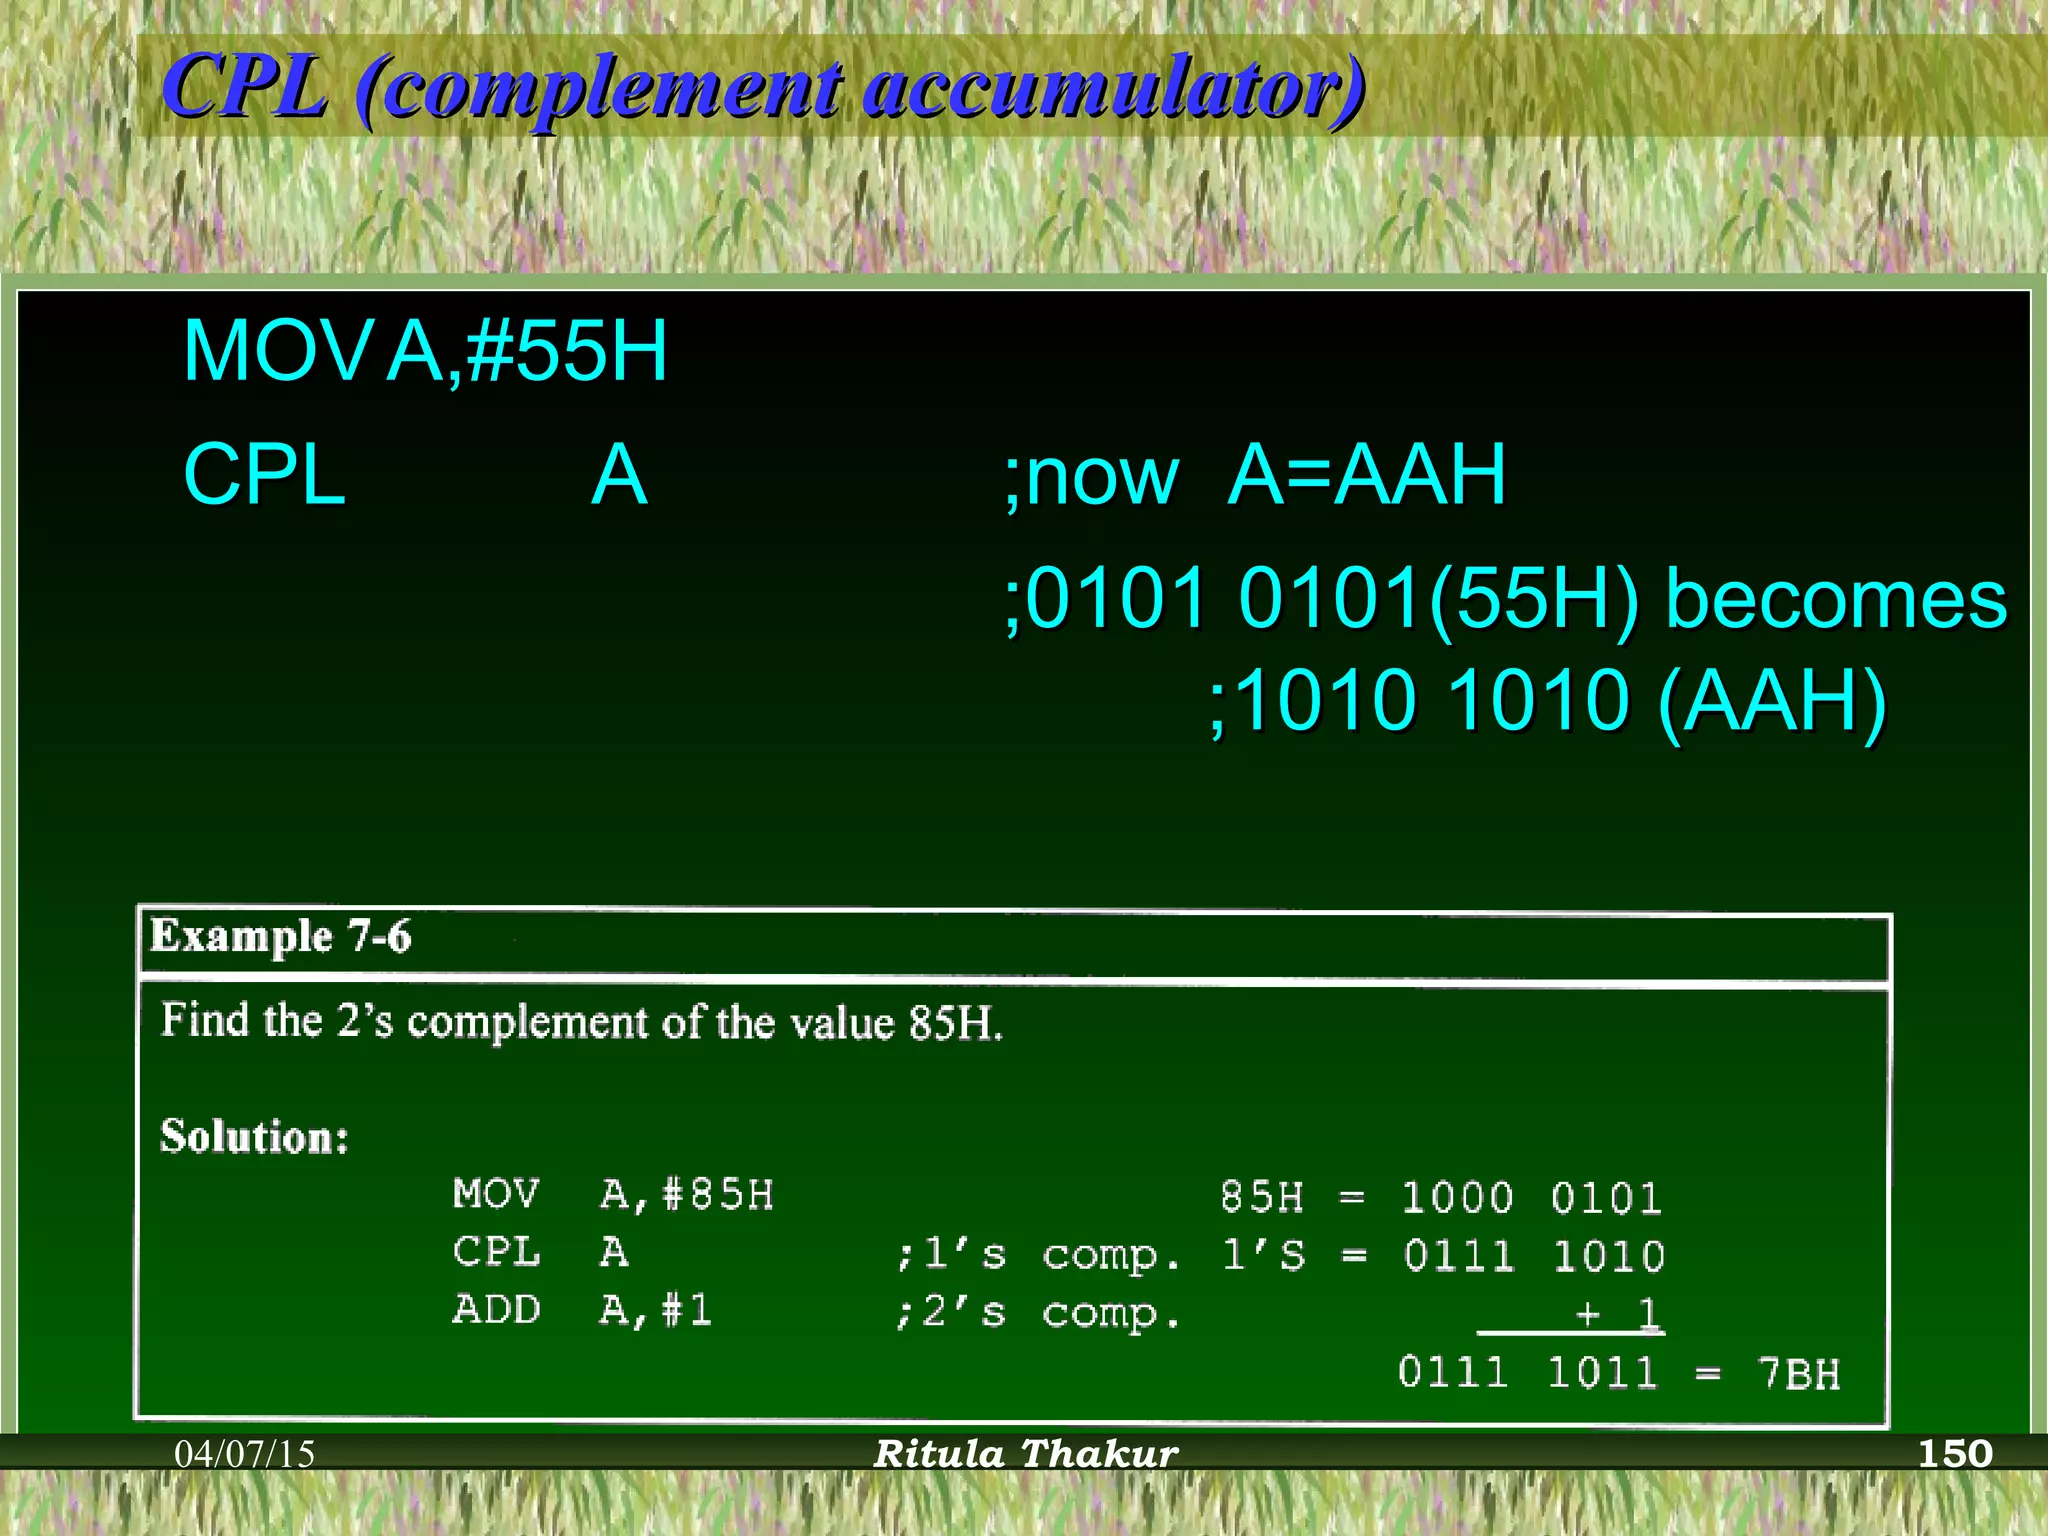Click '85H = 1000 0101'
Screen dimensions: 2048x1536
coord(1441,1197)
